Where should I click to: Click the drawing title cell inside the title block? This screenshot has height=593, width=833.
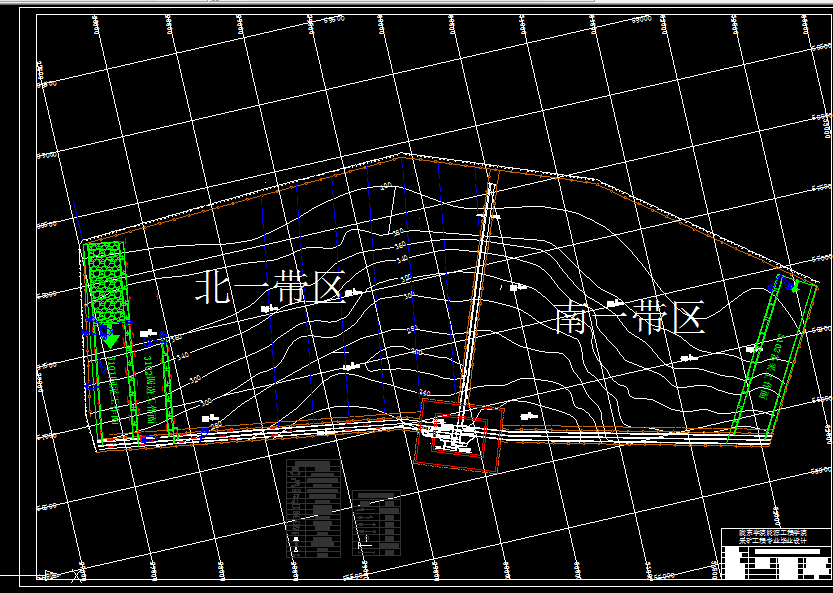(x=787, y=551)
